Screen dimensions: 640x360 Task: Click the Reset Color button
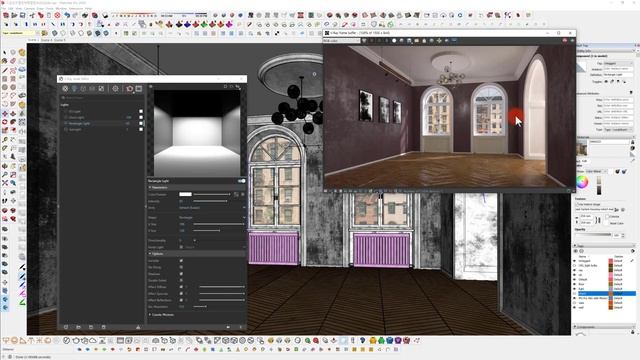click(616, 223)
